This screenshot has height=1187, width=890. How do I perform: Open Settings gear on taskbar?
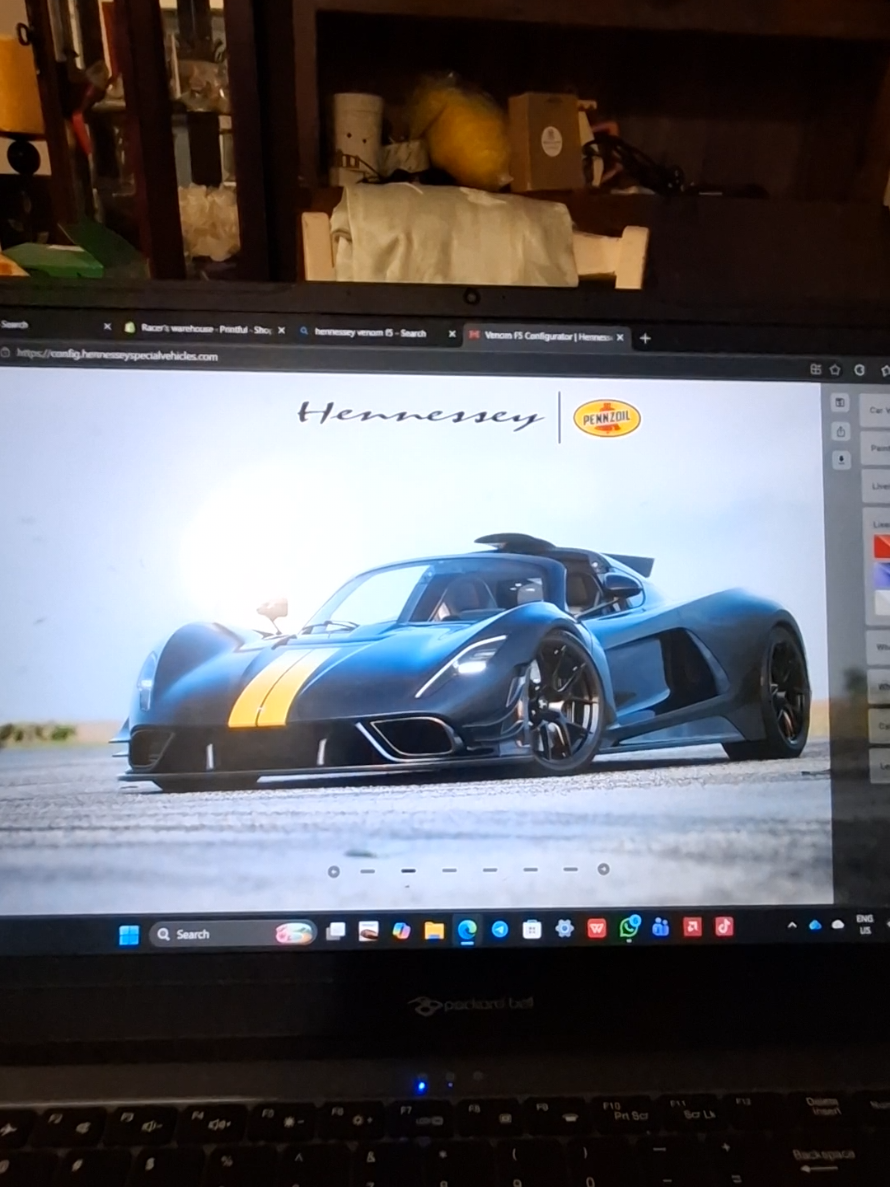coord(564,928)
